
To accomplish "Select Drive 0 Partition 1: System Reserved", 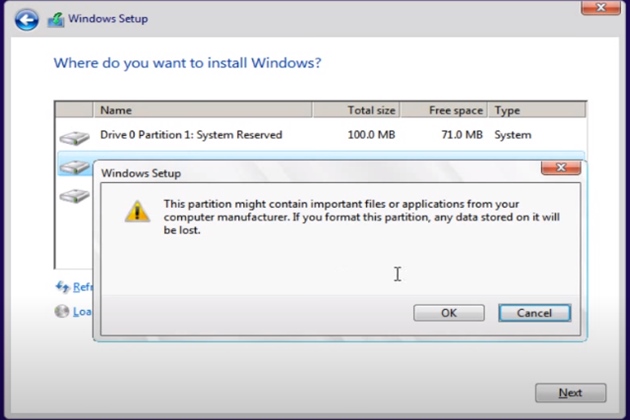I will coord(191,135).
